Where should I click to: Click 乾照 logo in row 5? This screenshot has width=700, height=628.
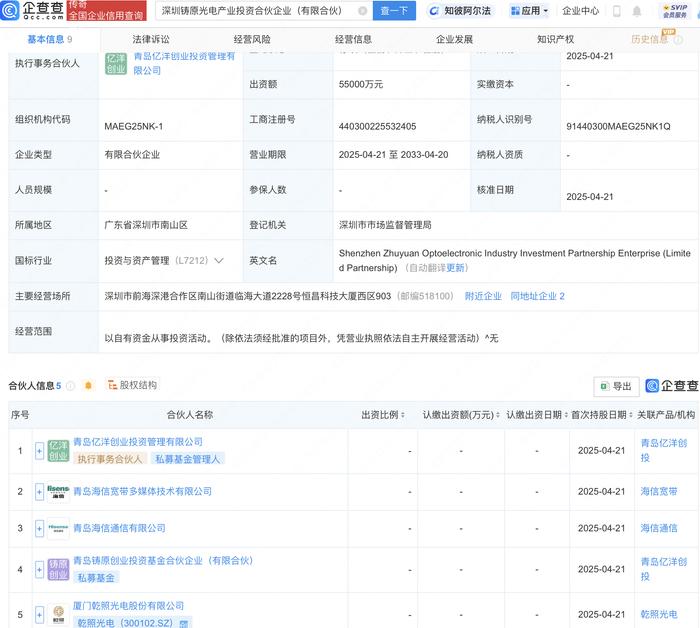(x=58, y=615)
